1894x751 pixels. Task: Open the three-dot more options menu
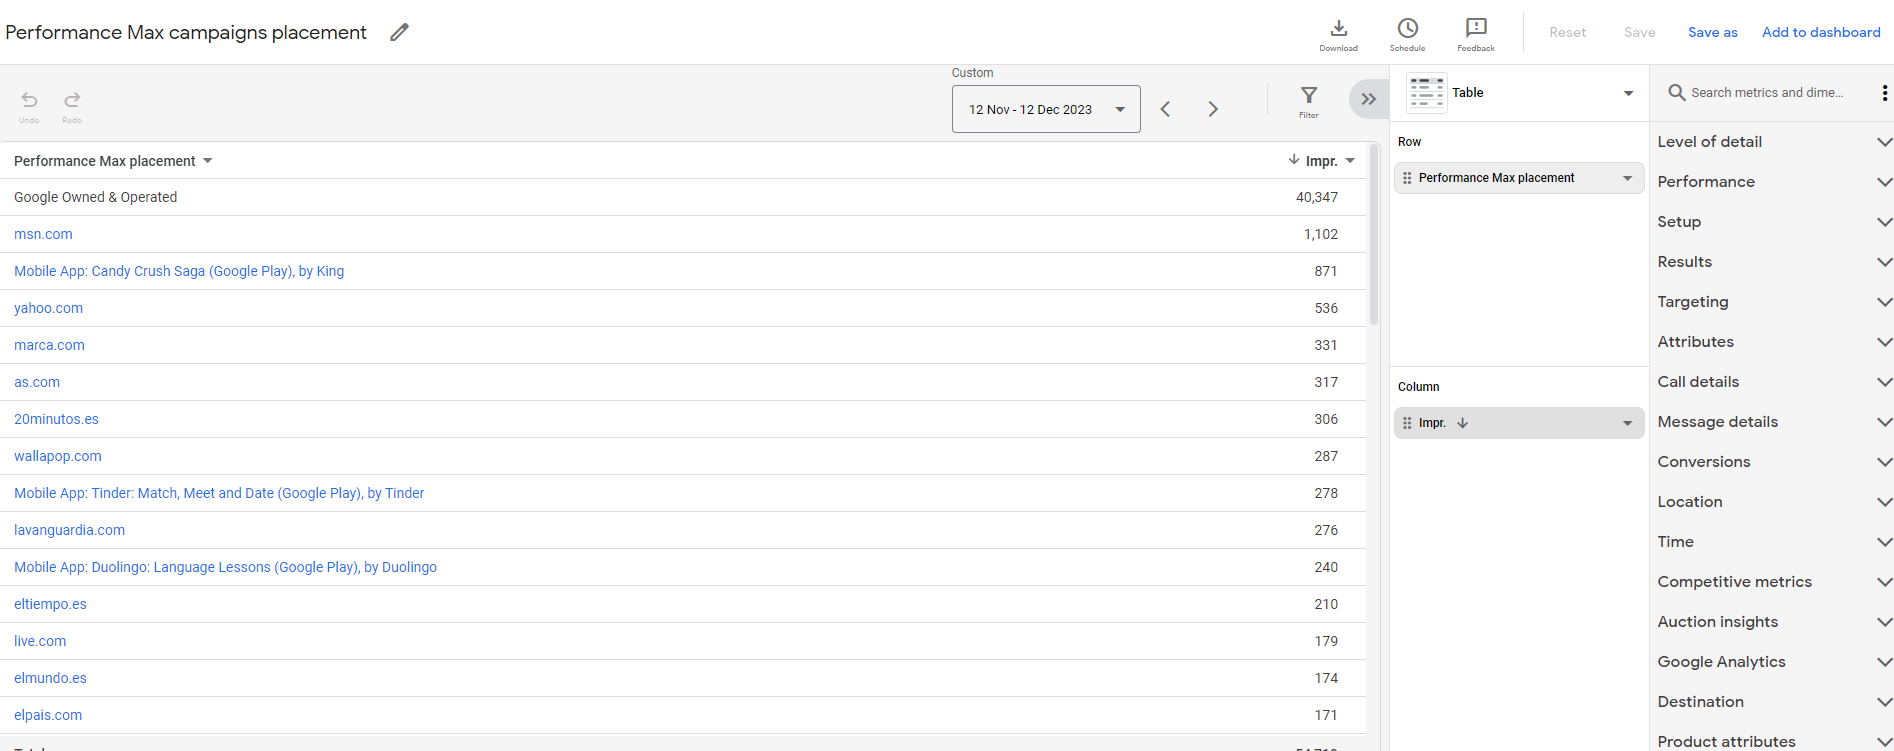1884,93
